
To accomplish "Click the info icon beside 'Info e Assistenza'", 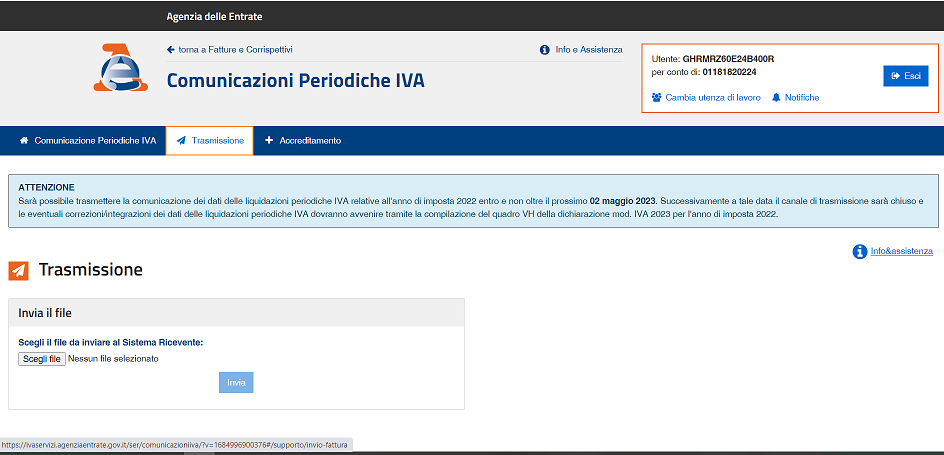I will pos(545,50).
